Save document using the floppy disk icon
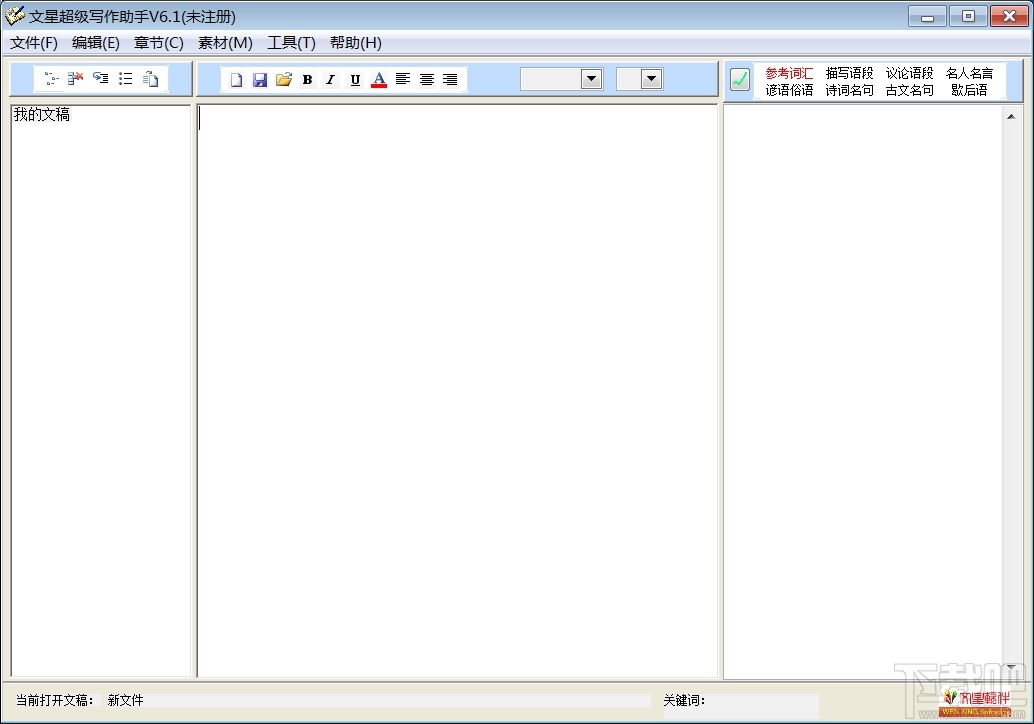This screenshot has width=1034, height=724. tap(260, 80)
